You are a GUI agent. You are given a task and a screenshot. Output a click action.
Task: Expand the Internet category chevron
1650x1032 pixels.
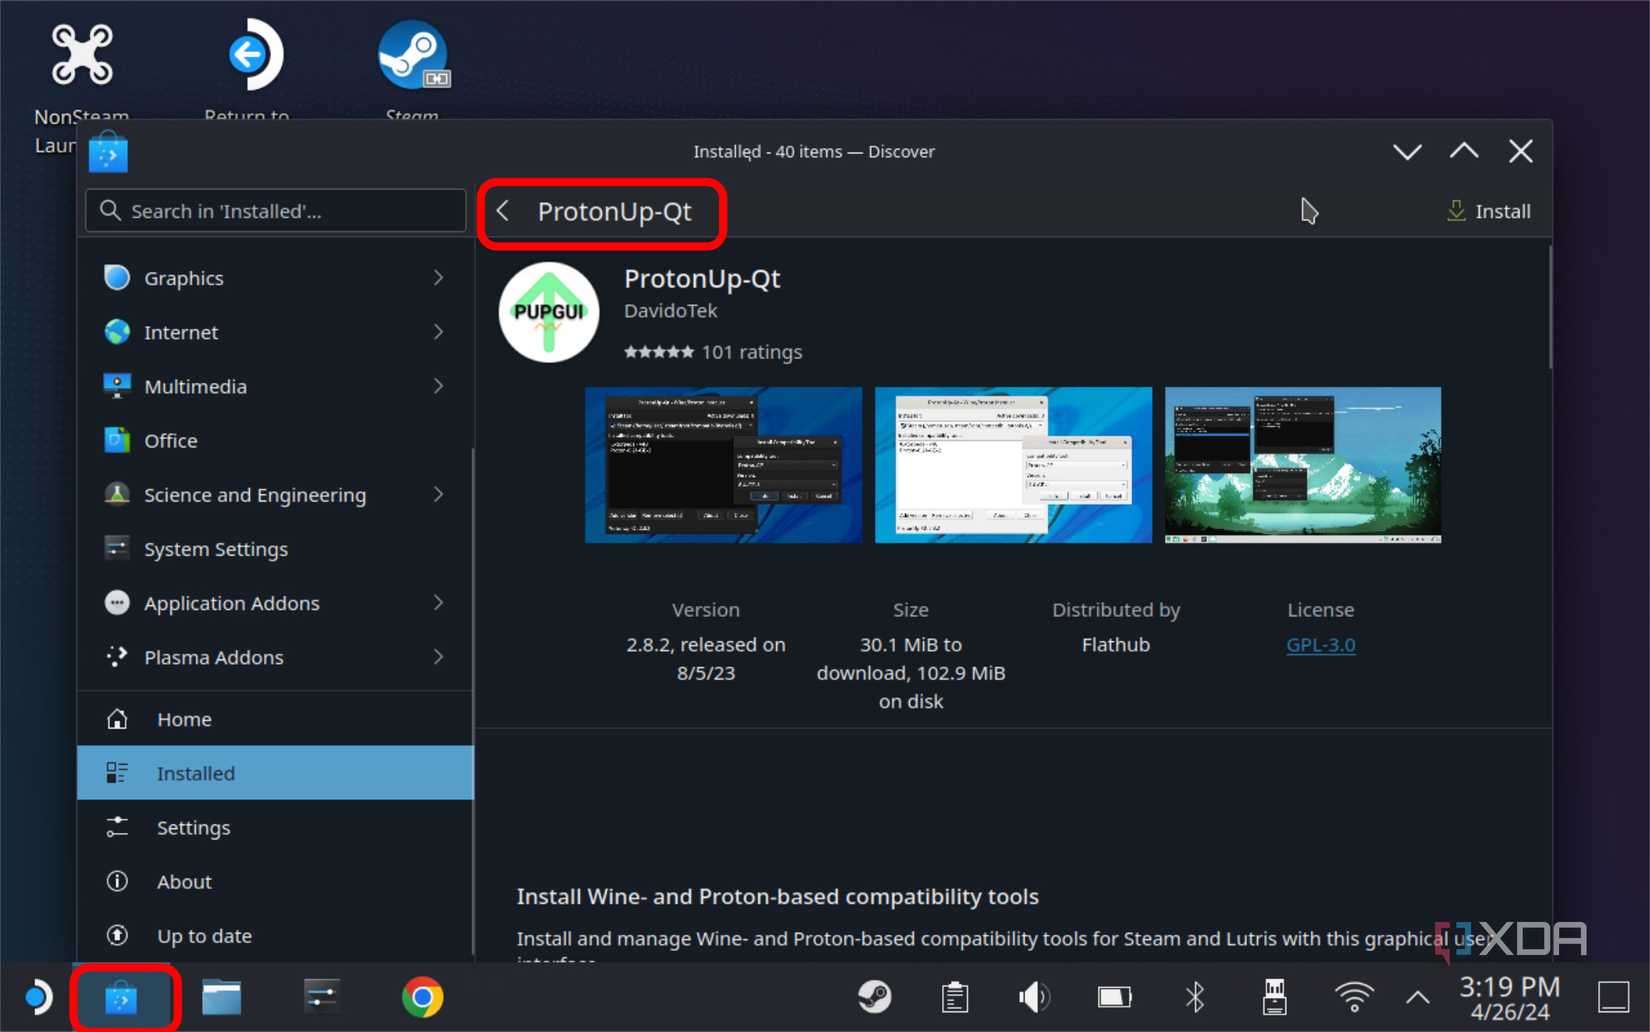[x=438, y=332]
